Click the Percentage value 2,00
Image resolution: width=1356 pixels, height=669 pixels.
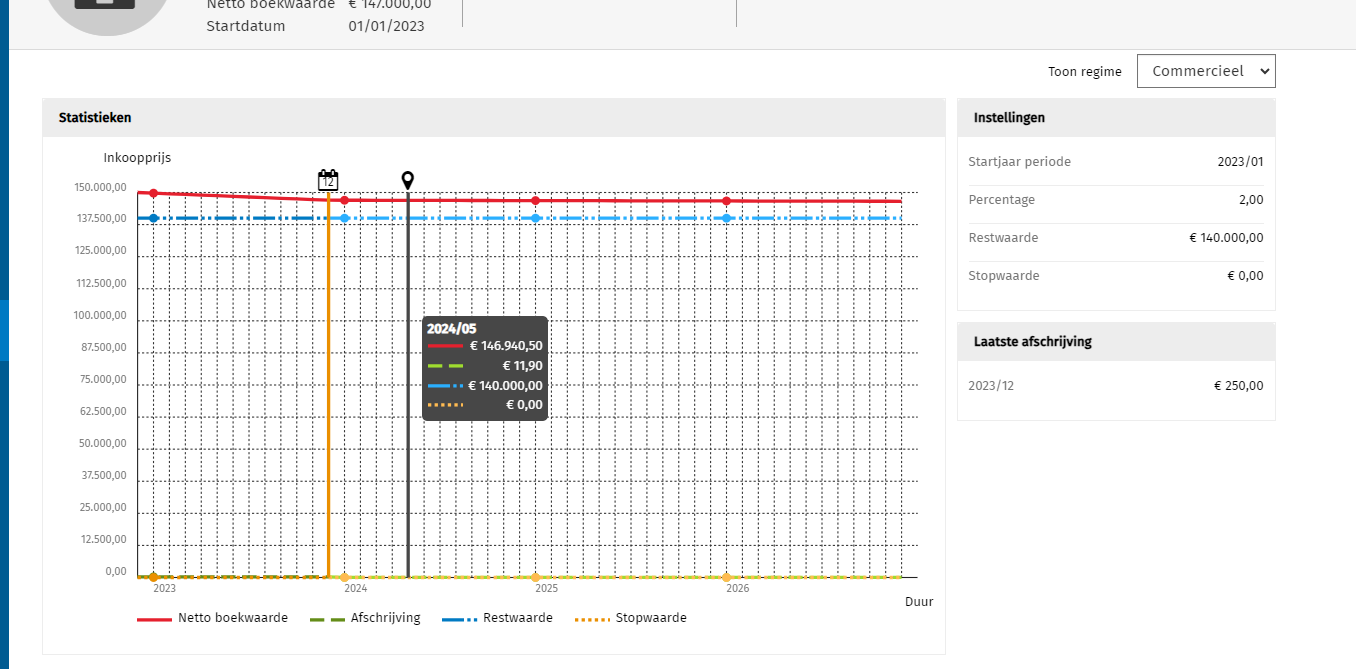pos(1250,200)
